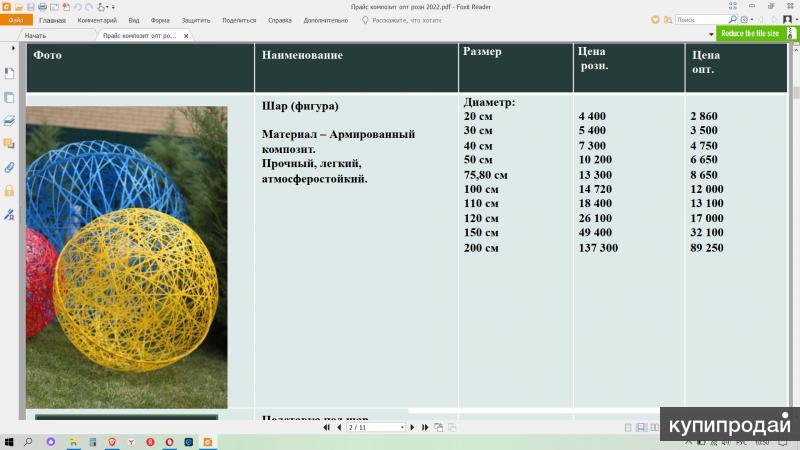The image size is (800, 450).
Task: Go to the previous page
Action: [x=339, y=428]
